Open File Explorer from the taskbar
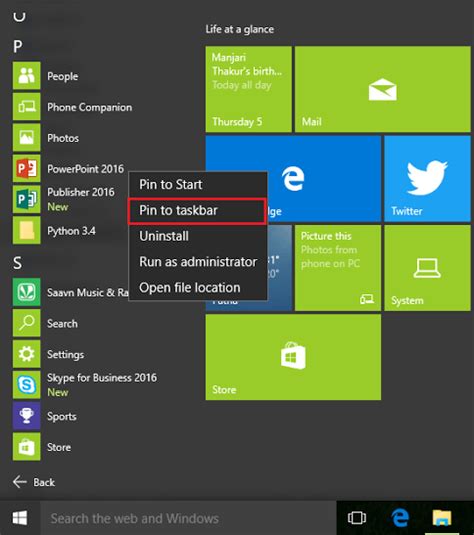The width and height of the screenshot is (474, 535). pos(442,518)
